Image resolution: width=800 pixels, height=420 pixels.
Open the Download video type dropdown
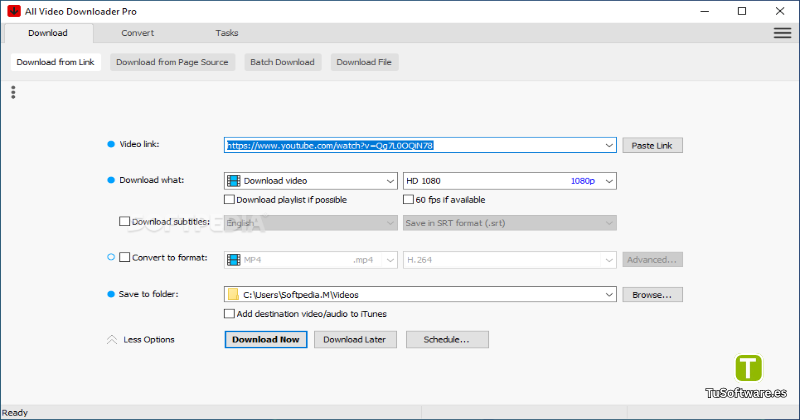[x=390, y=181]
